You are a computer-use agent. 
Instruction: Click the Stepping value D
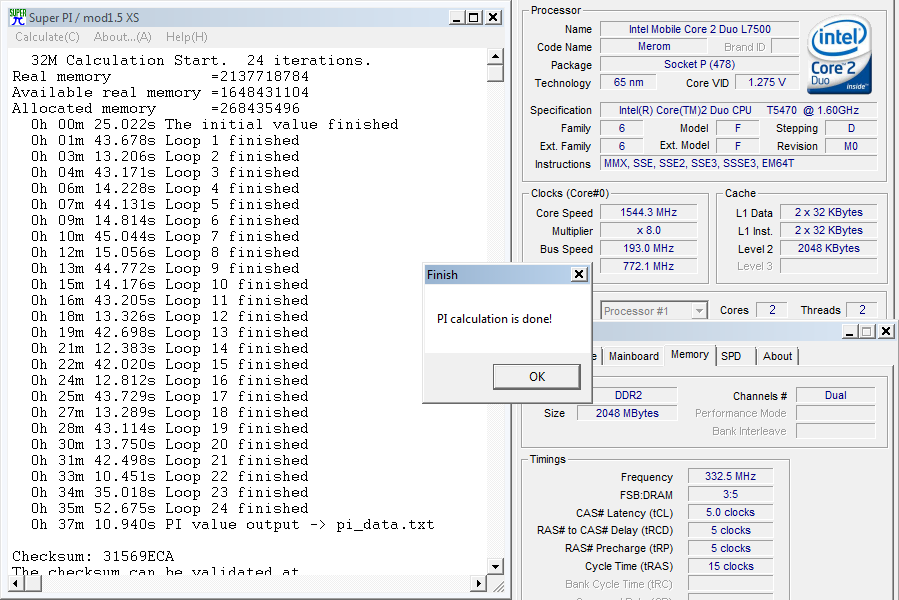coord(851,128)
